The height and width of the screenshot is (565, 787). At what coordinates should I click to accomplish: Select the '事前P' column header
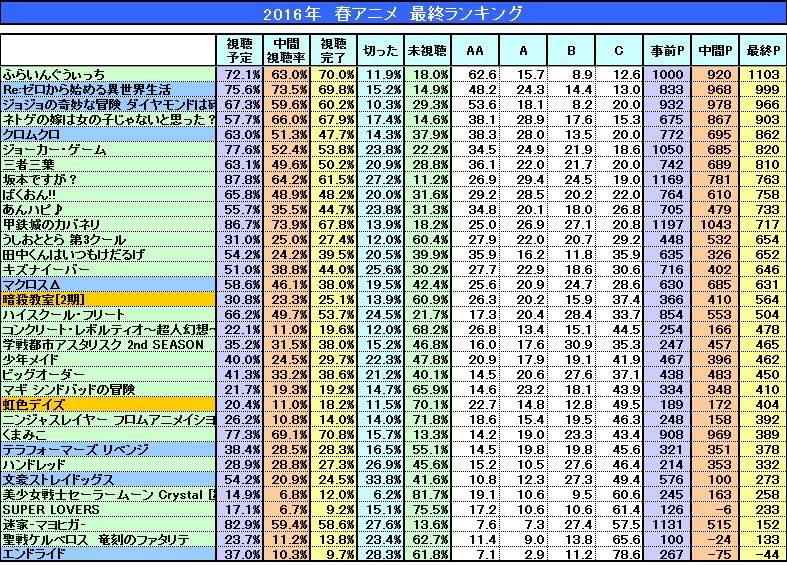(667, 50)
